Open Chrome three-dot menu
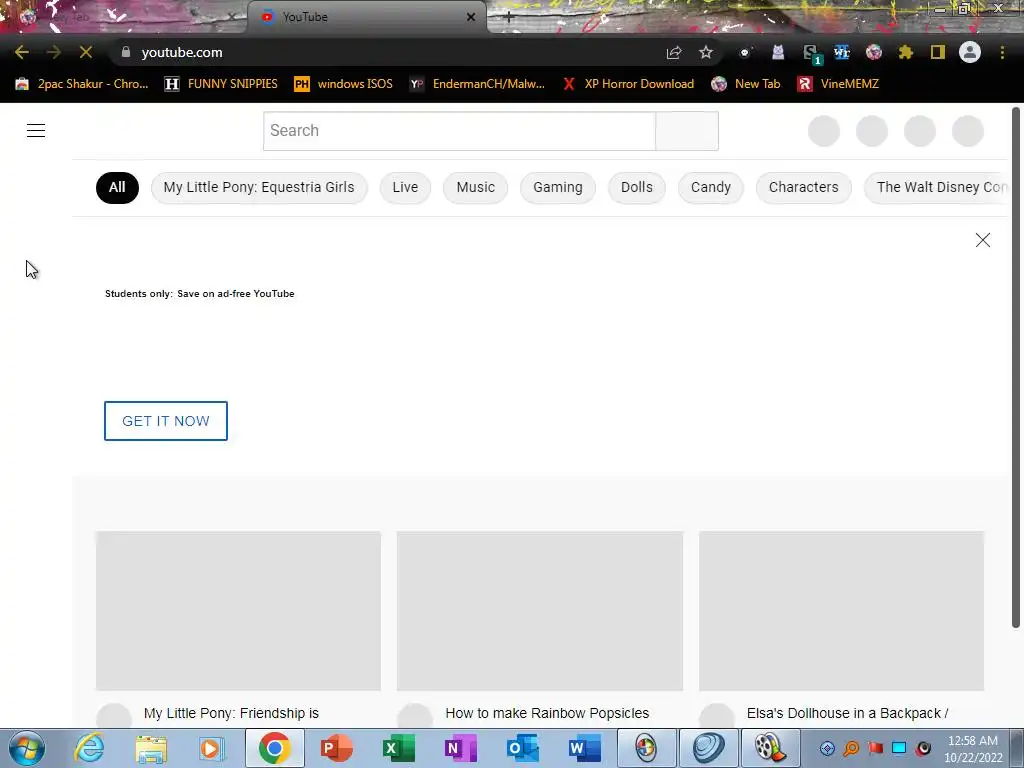This screenshot has height=768, width=1024. click(1002, 52)
